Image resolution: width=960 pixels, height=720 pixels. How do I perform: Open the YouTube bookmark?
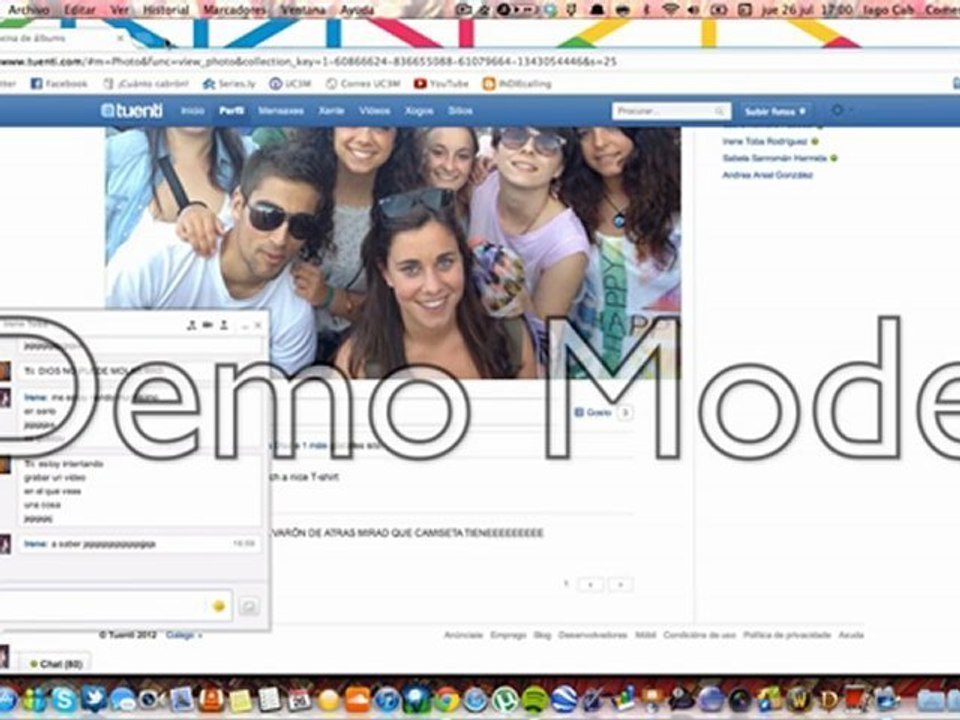[x=441, y=84]
